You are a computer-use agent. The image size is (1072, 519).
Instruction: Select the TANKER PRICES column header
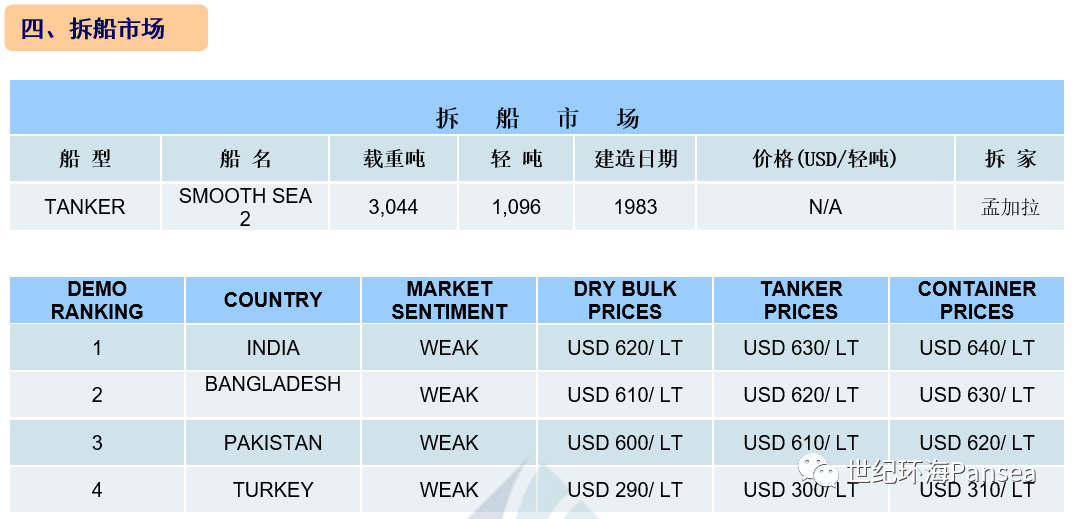pyautogui.click(x=801, y=300)
